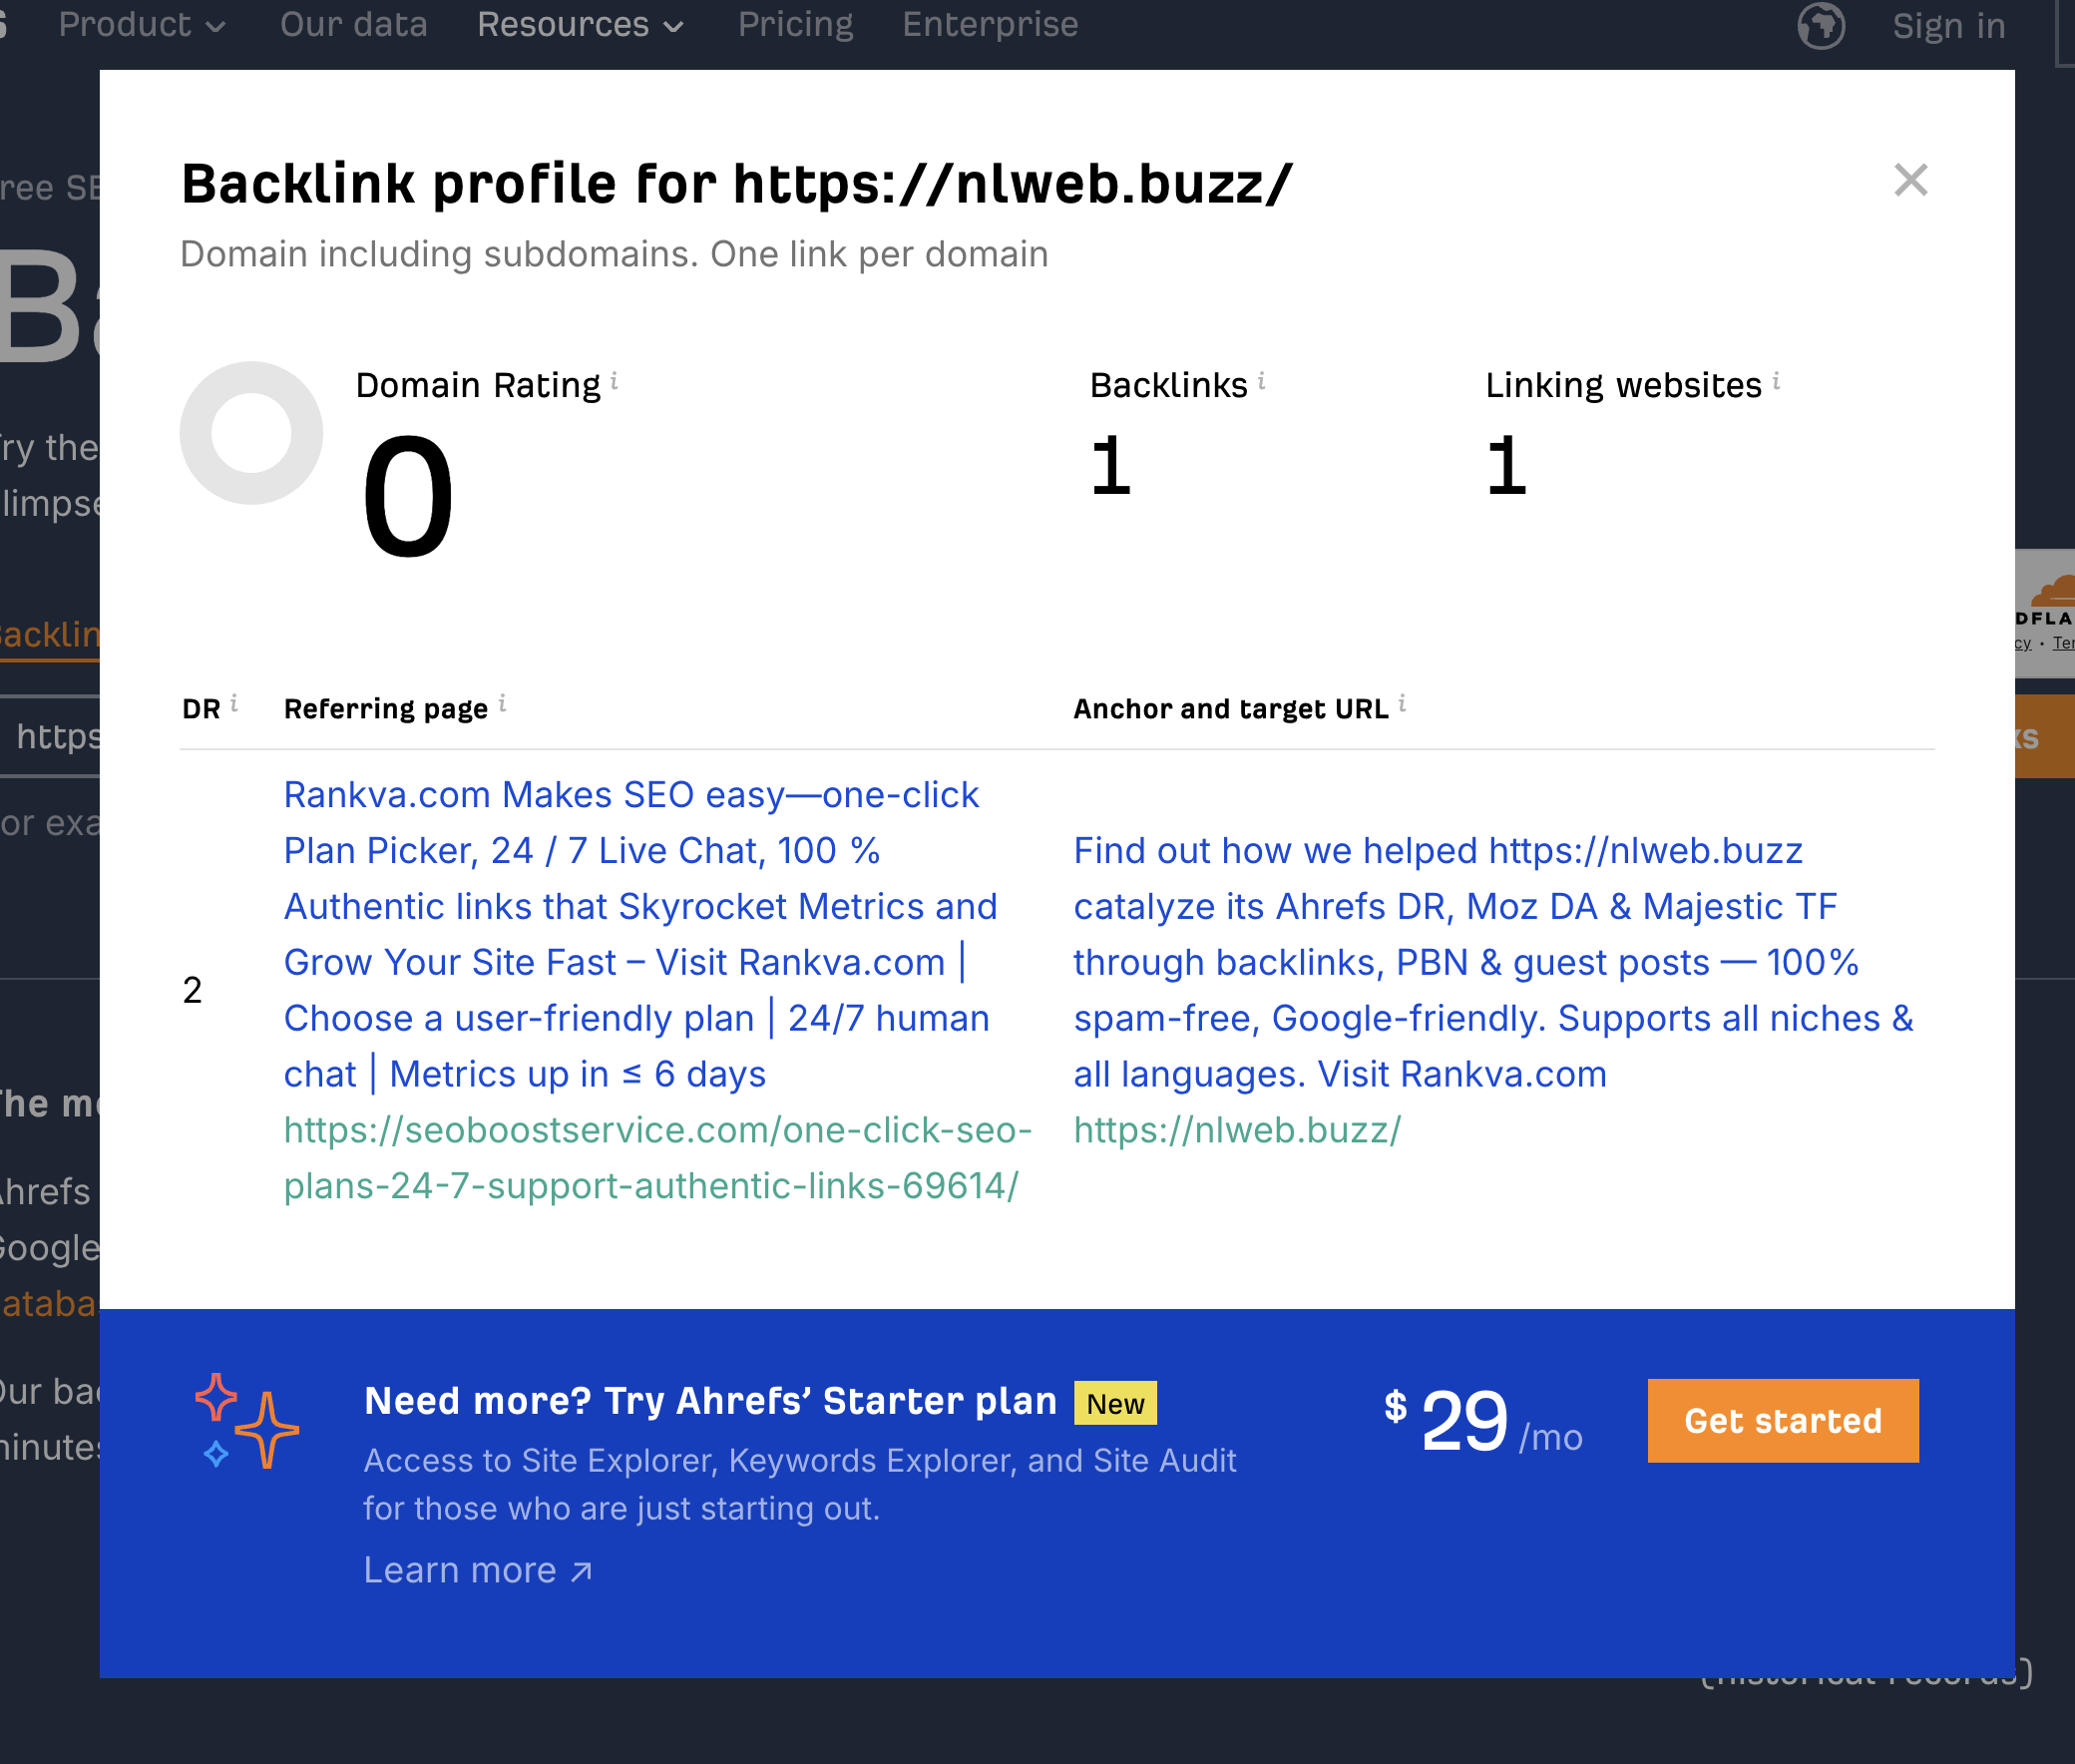
Task: Open the Rankva.com referring page title link
Action: click(640, 934)
